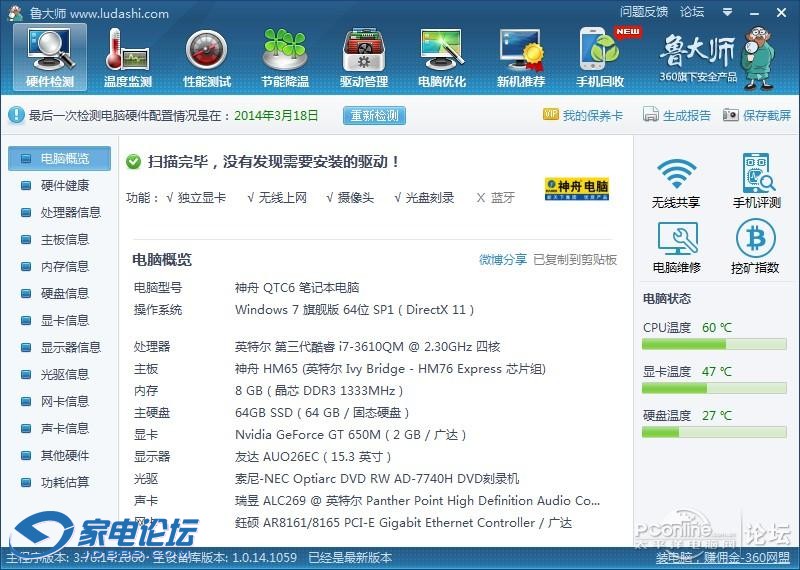The width and height of the screenshot is (800, 570).
Task: Click the 挖矿指数 bitcoin mining icon
Action: click(756, 247)
